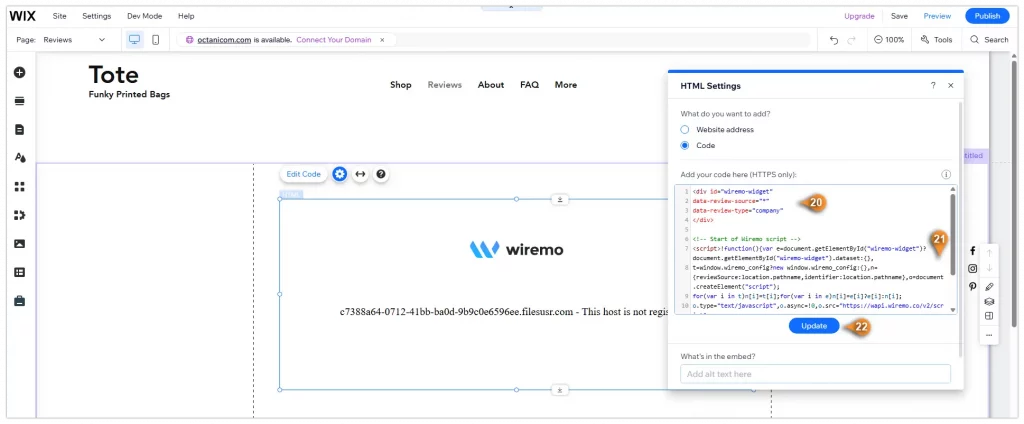Click the Facebook social icon
Screen dimensions: 1024x424
[972, 251]
